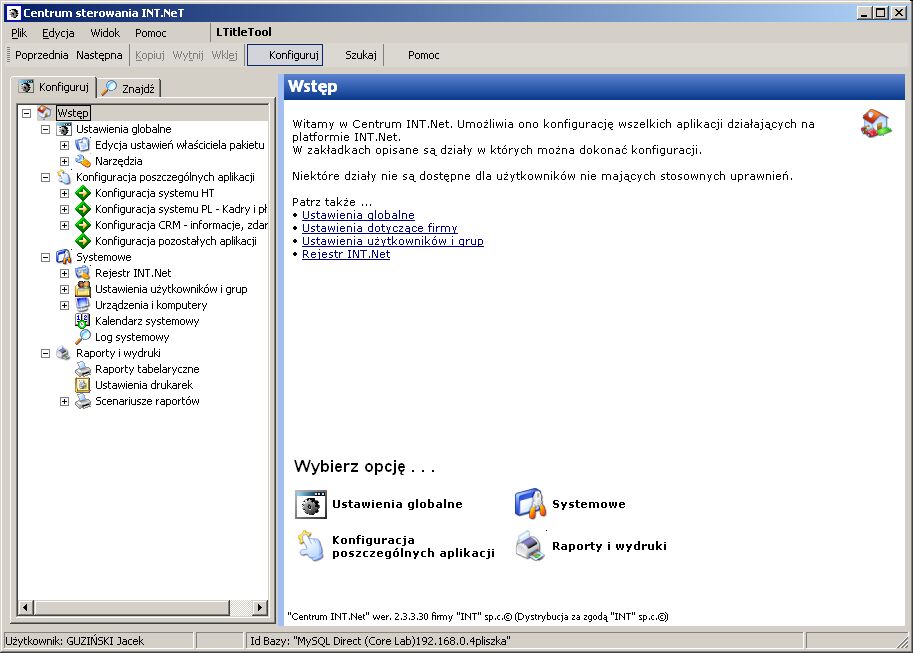Expand the Scenariusze raportów node
The image size is (913, 653).
(x=65, y=401)
